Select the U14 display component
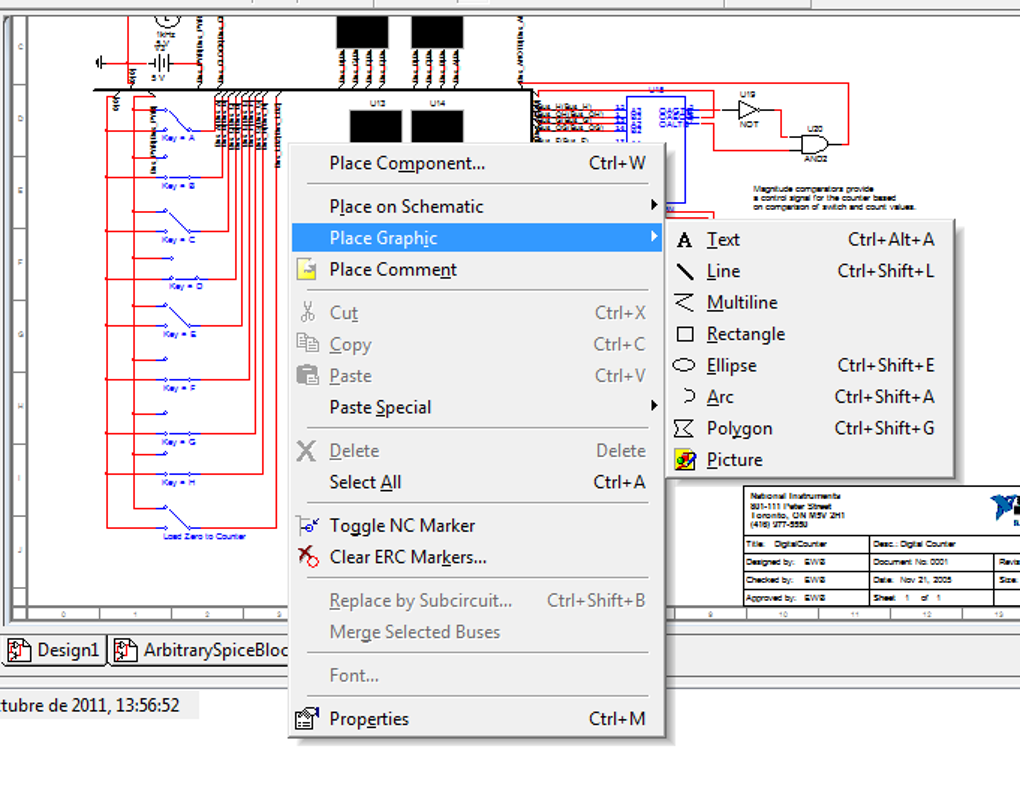The image size is (1020, 791). [x=437, y=126]
